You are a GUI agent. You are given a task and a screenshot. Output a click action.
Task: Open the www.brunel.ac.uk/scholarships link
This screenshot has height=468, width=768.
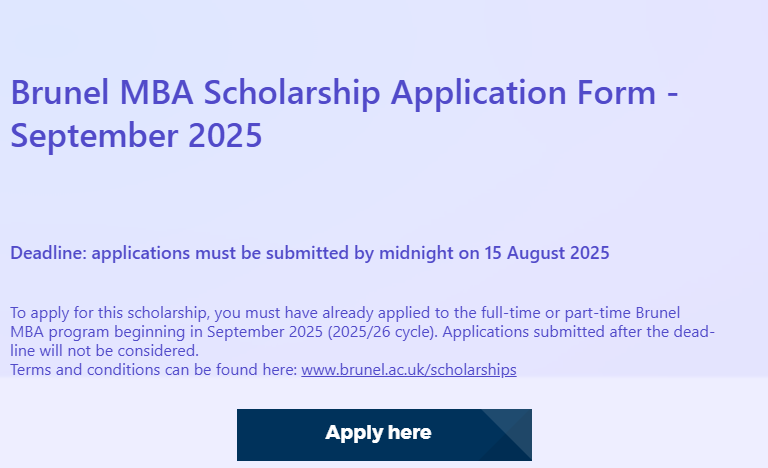408,370
